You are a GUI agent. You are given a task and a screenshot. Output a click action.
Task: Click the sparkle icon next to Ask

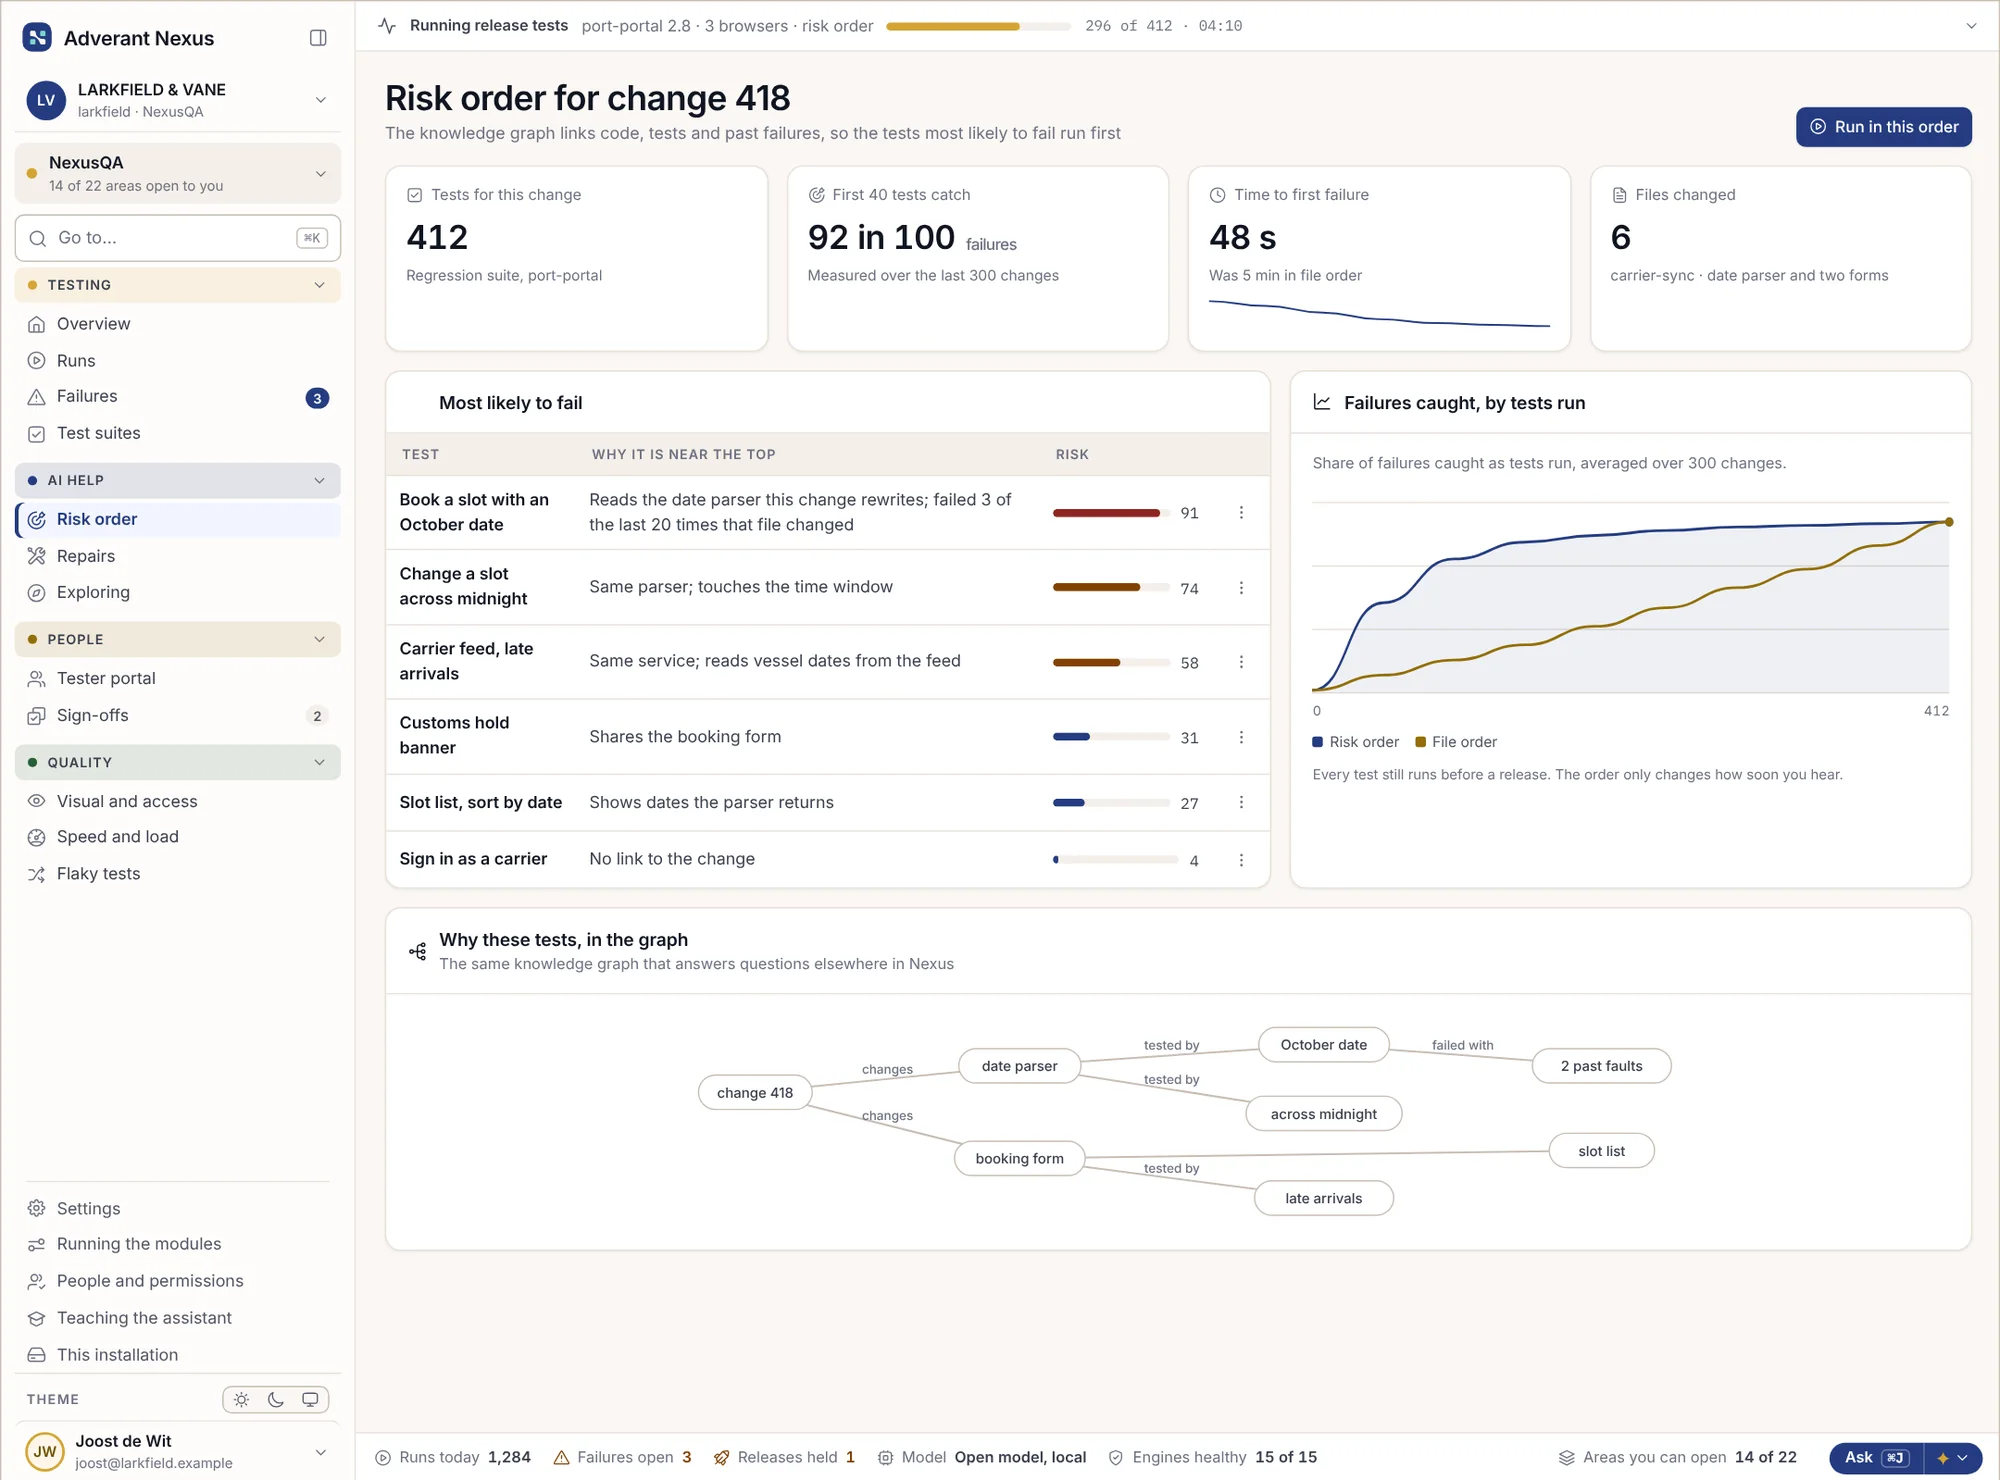click(1943, 1458)
